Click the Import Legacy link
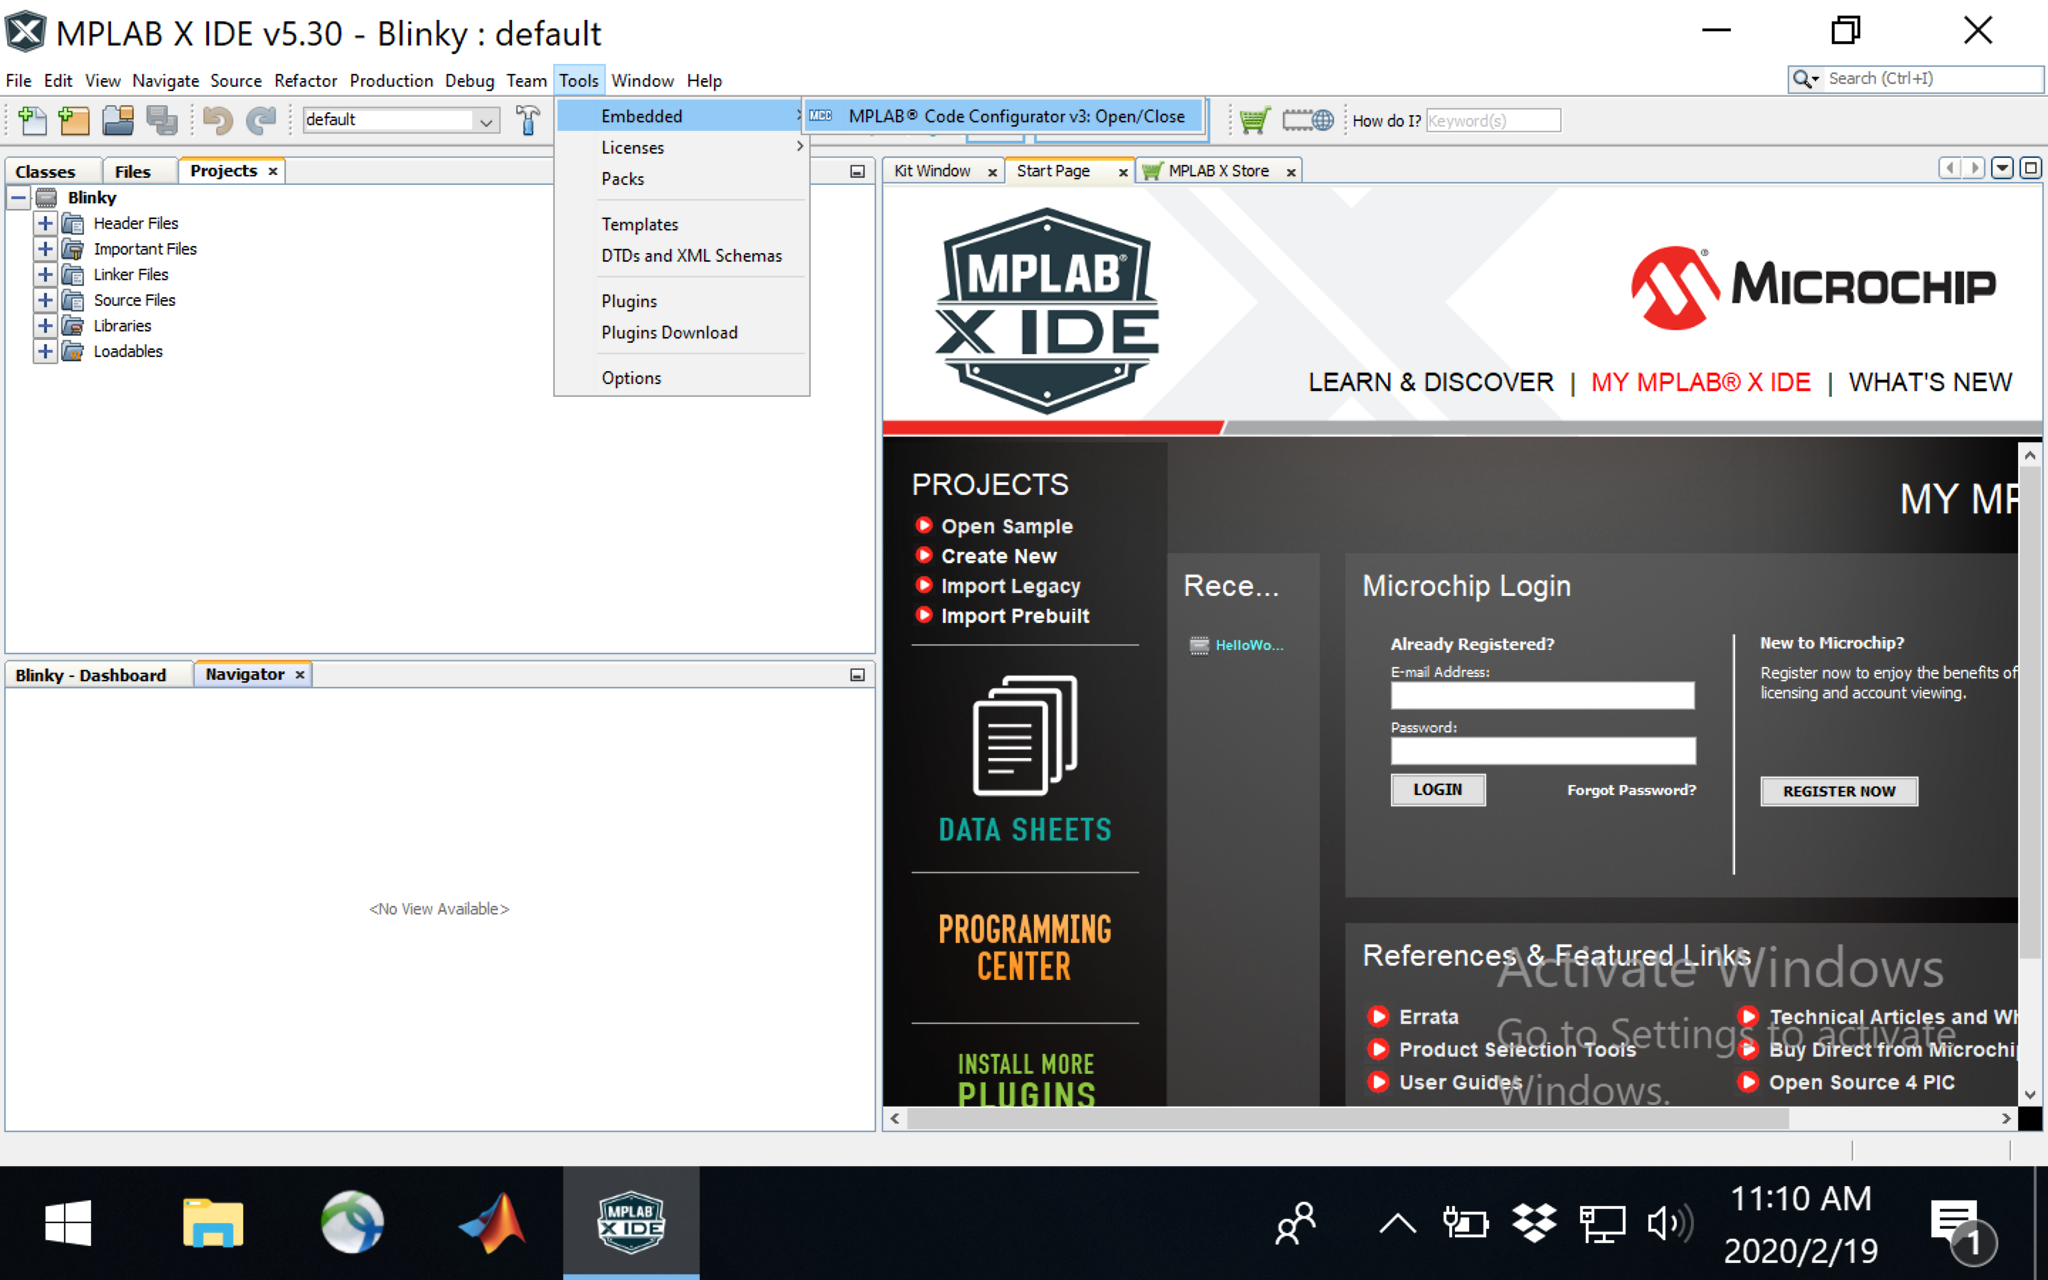This screenshot has height=1280, width=2048. (x=1011, y=586)
